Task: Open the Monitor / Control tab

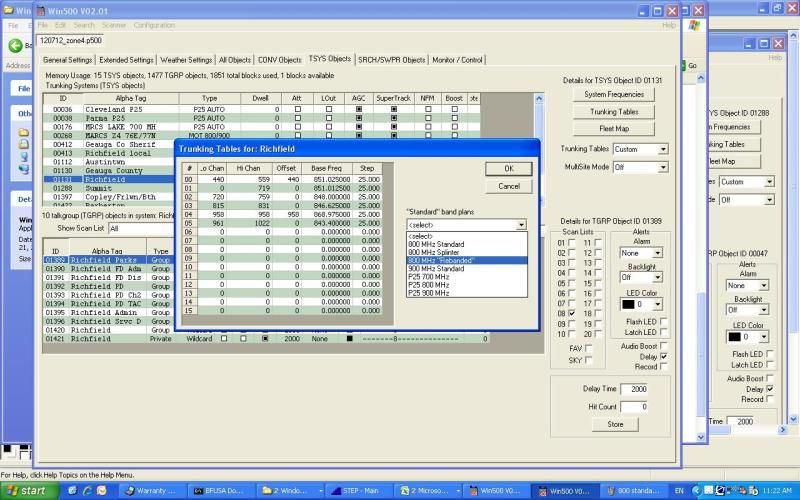Action: (x=457, y=60)
